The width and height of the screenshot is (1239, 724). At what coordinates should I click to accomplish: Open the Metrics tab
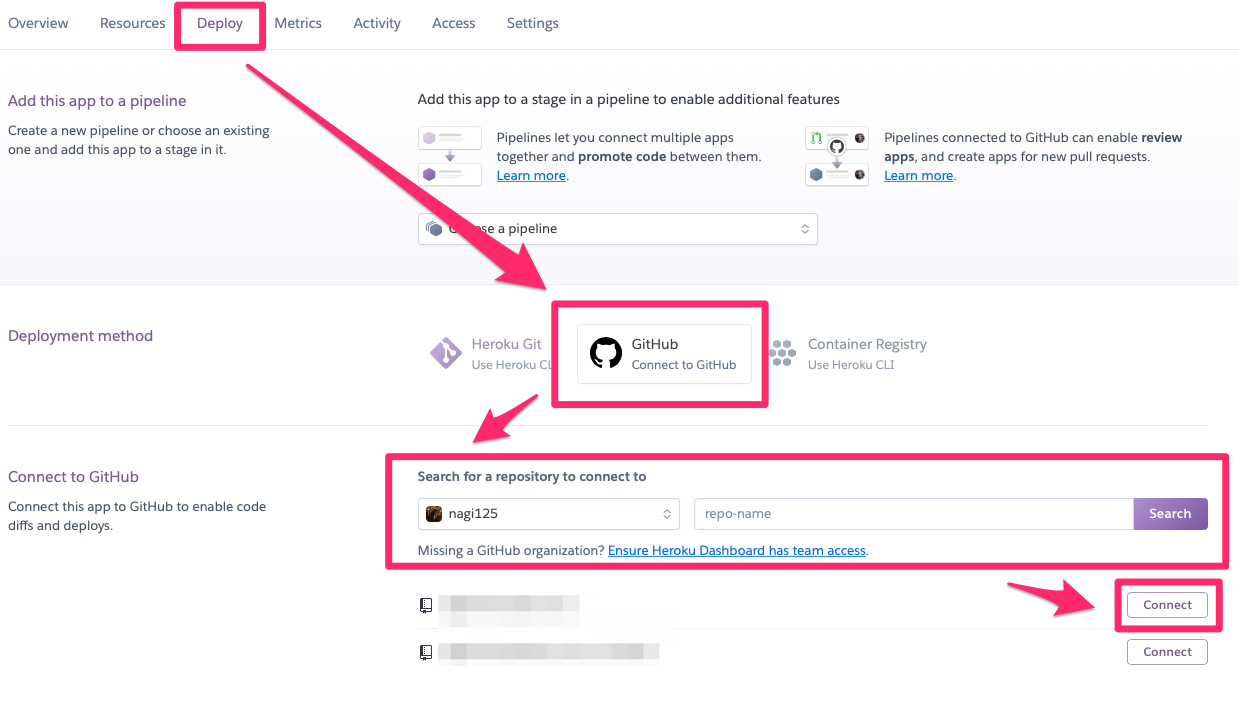pos(298,23)
